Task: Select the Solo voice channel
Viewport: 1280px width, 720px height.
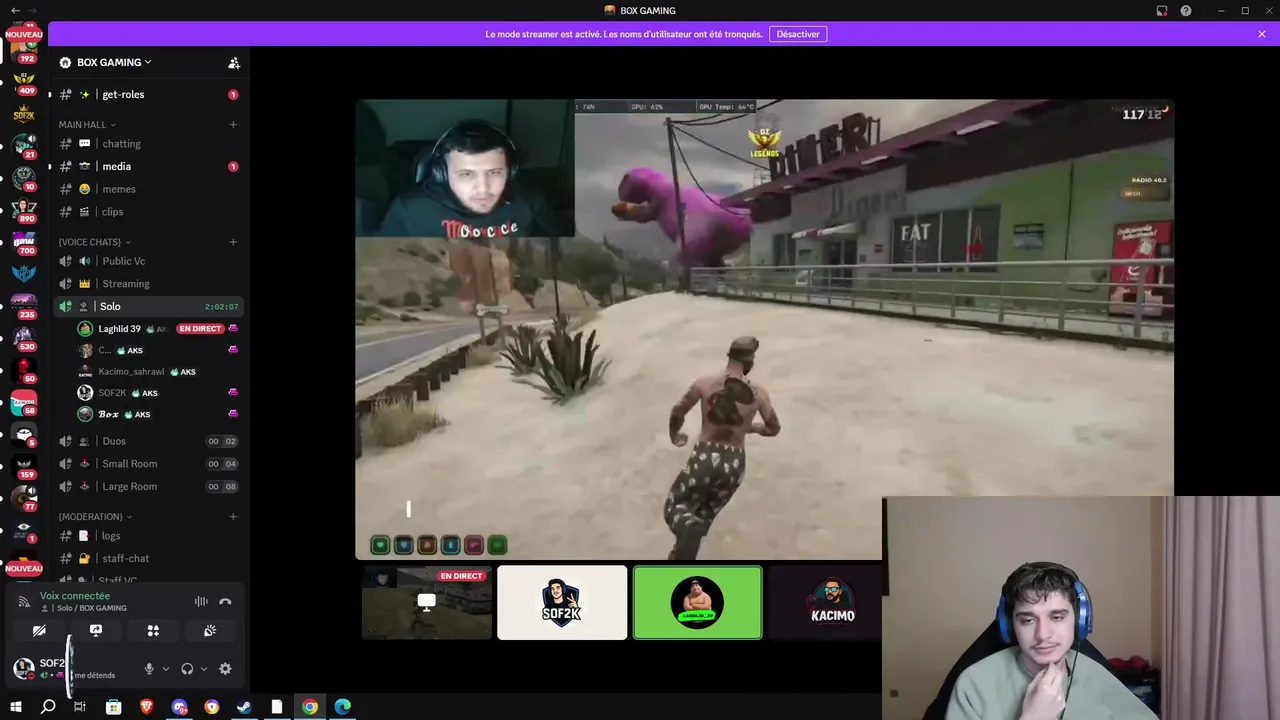Action: point(148,306)
